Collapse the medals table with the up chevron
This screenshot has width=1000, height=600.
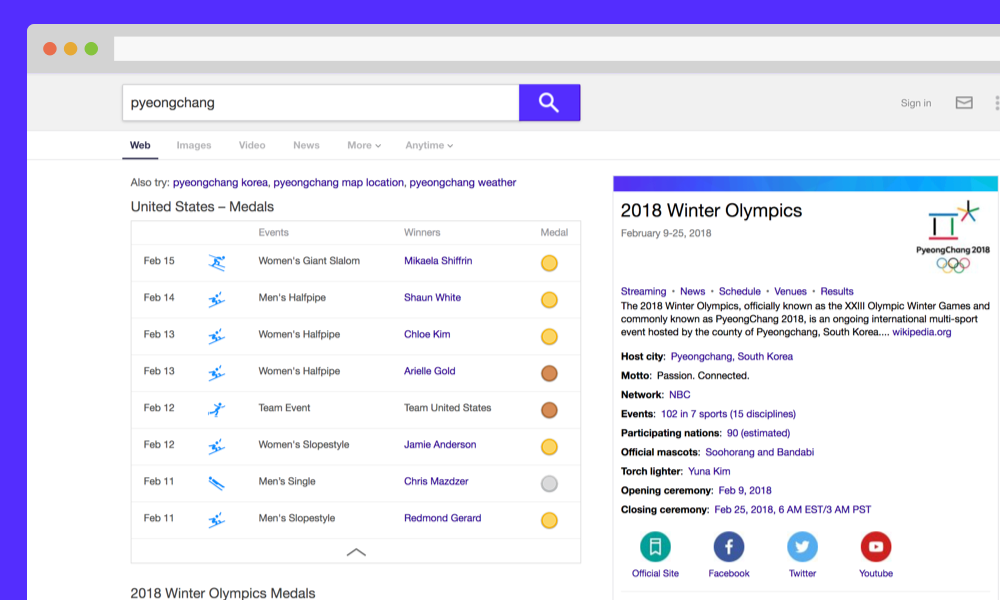tap(356, 552)
